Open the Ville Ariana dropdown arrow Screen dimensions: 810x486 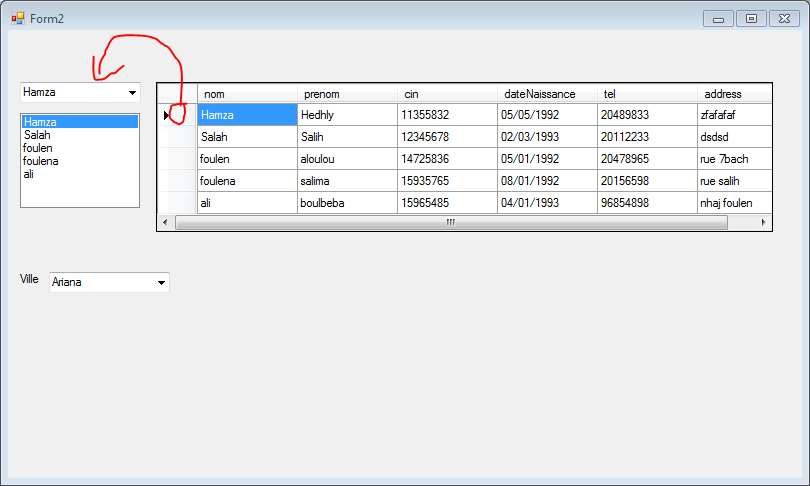(x=161, y=283)
